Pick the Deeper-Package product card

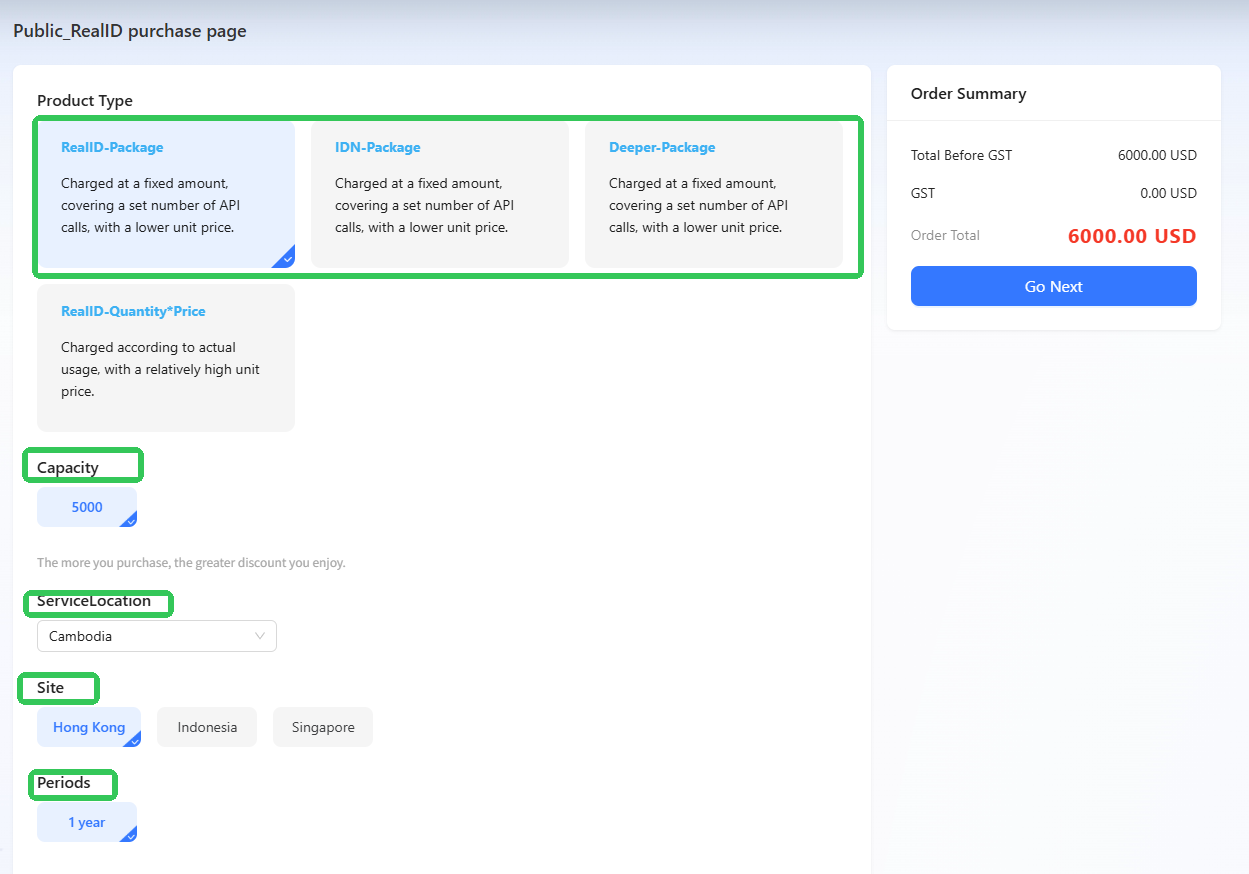713,195
